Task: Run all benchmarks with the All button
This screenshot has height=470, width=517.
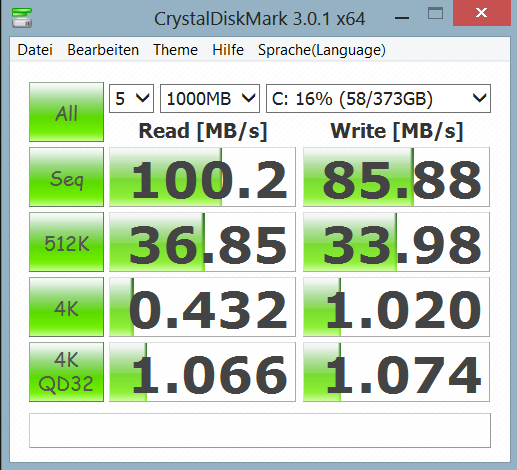Action: tap(66, 112)
